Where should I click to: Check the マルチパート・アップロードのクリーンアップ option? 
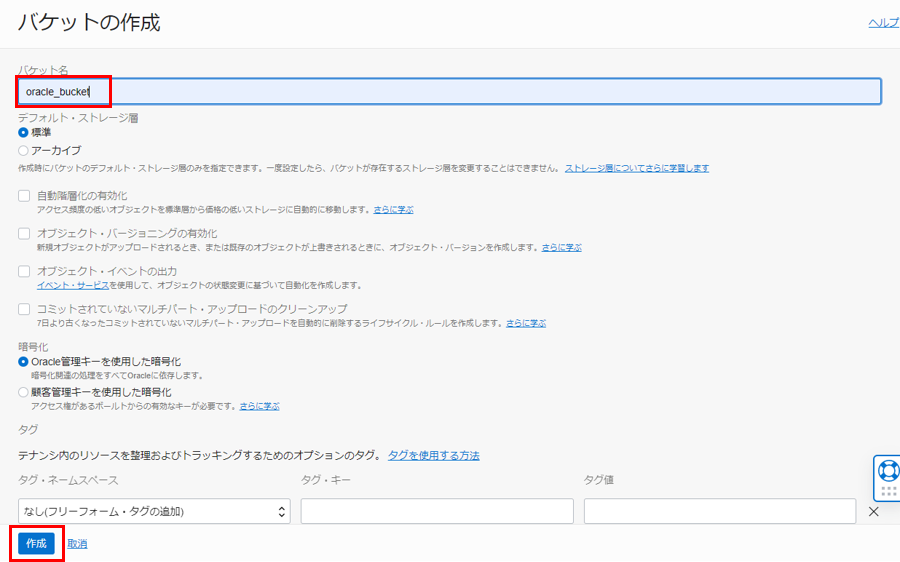click(x=24, y=309)
